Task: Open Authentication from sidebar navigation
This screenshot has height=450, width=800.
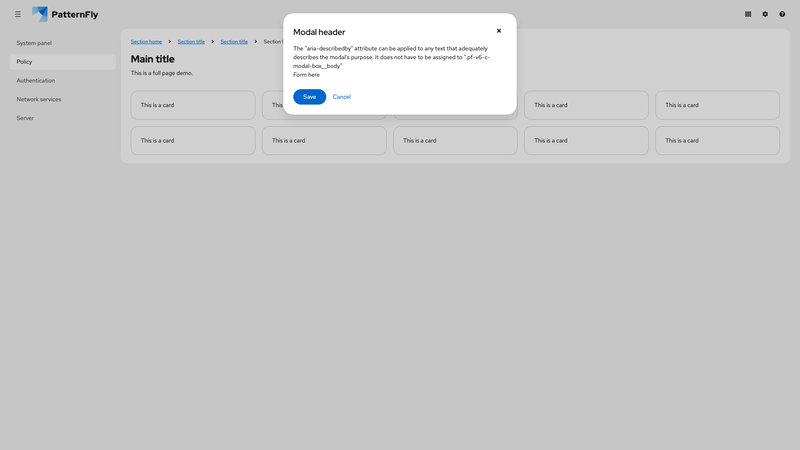Action: point(36,81)
